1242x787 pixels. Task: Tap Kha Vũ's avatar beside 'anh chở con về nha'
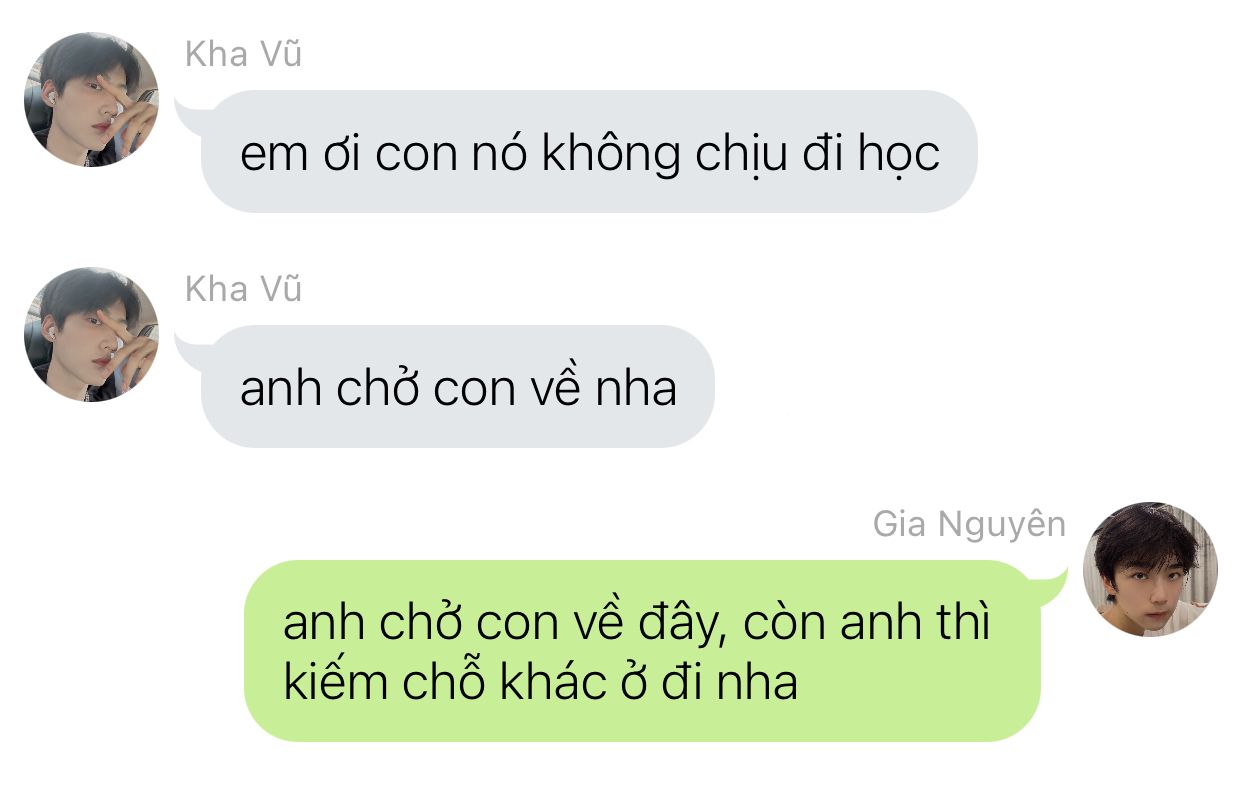point(91,334)
